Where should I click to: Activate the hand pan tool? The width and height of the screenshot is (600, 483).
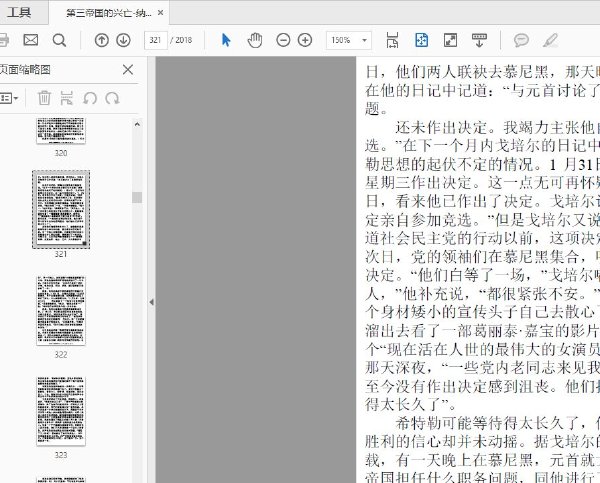pos(254,40)
